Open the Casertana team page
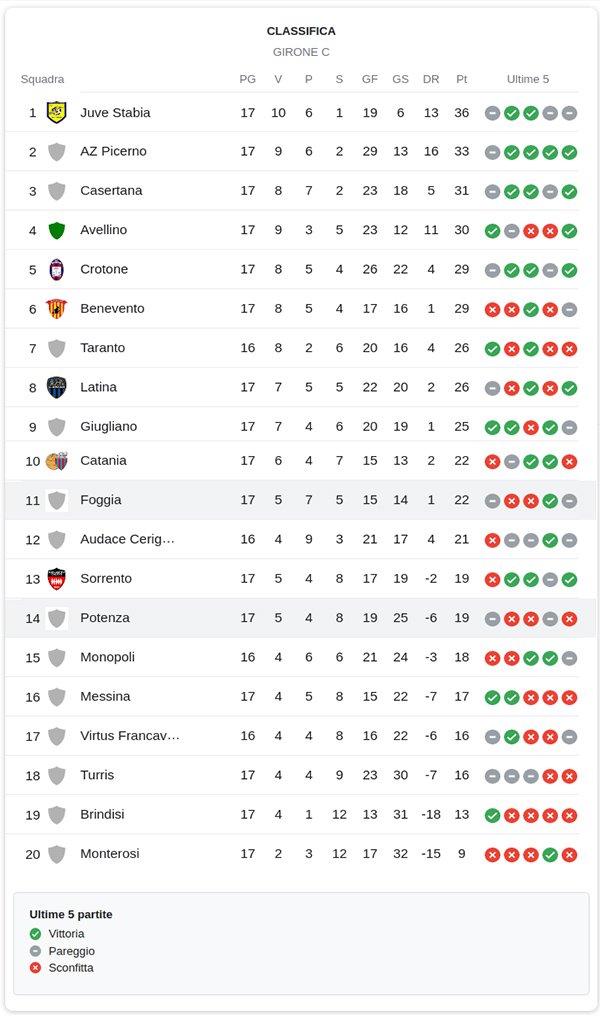 point(111,191)
